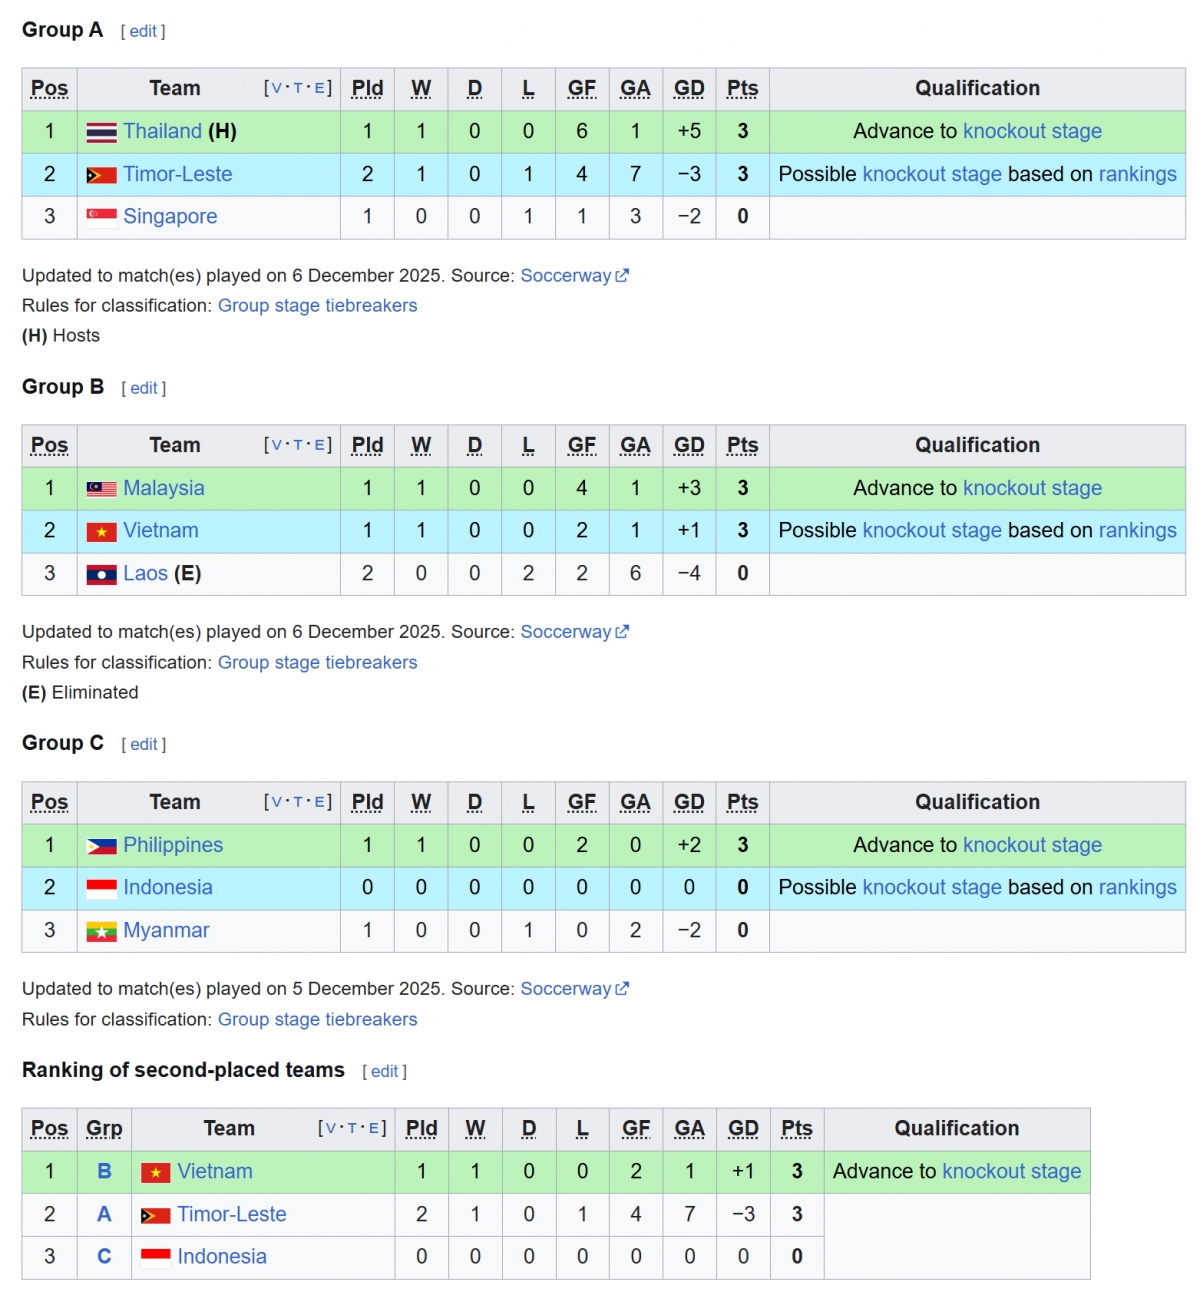The image size is (1200, 1295).
Task: Open the Soccerway source link under Group B
Action: point(565,632)
